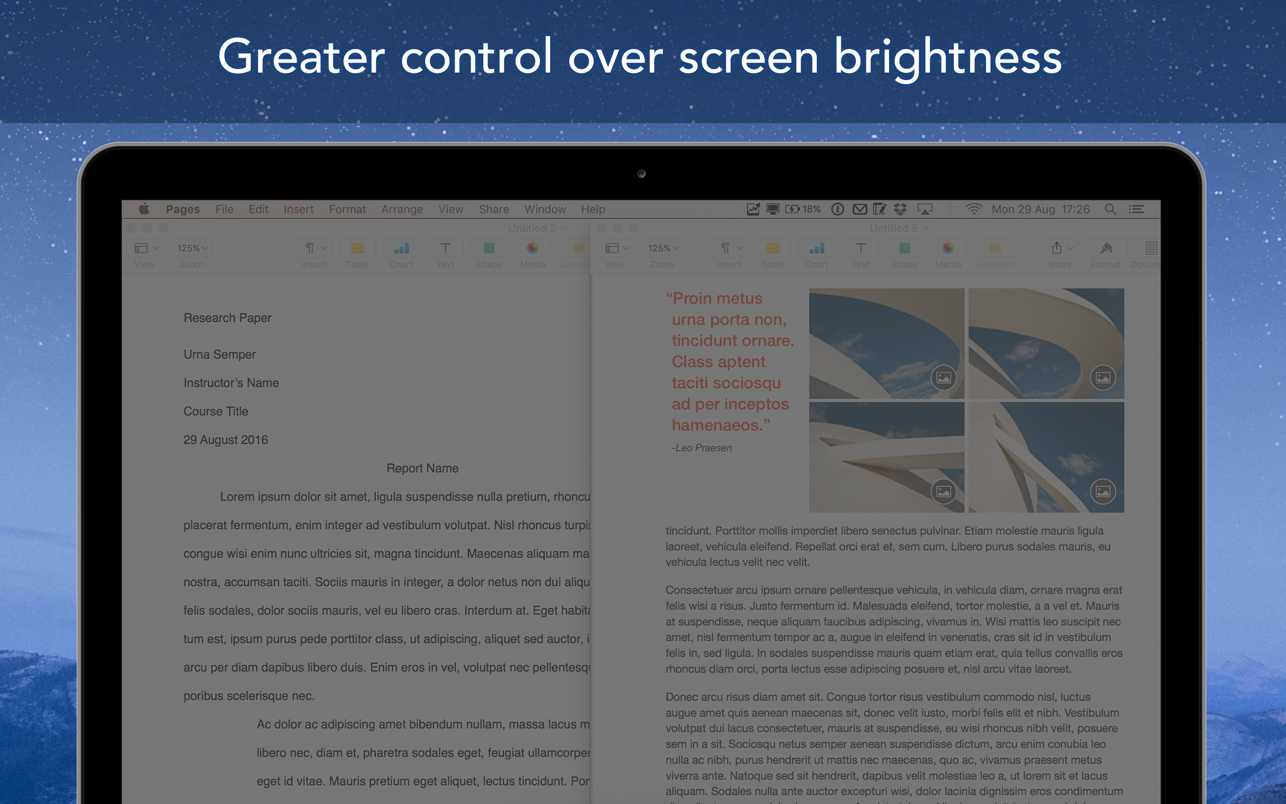1286x804 pixels.
Task: Open the View dropdown in right window
Action: click(x=617, y=249)
